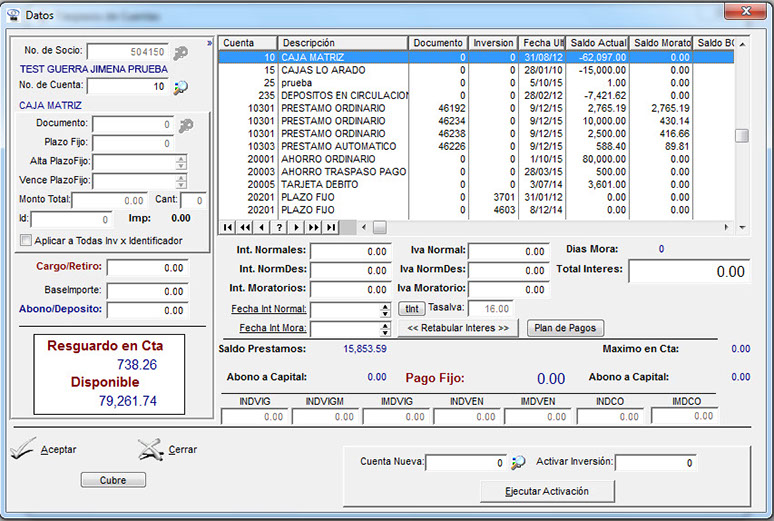Click the Fecha Int Normal date spinner
The image size is (774, 521).
[385, 310]
